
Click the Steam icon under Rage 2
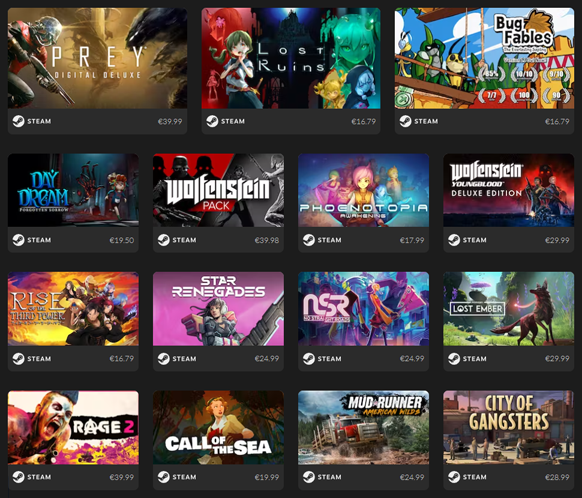18,477
